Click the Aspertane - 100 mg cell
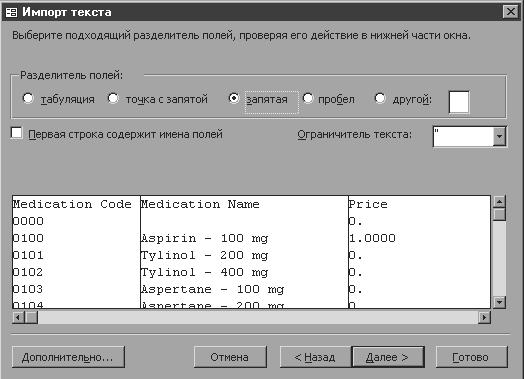This screenshot has width=524, height=379. tap(212, 290)
